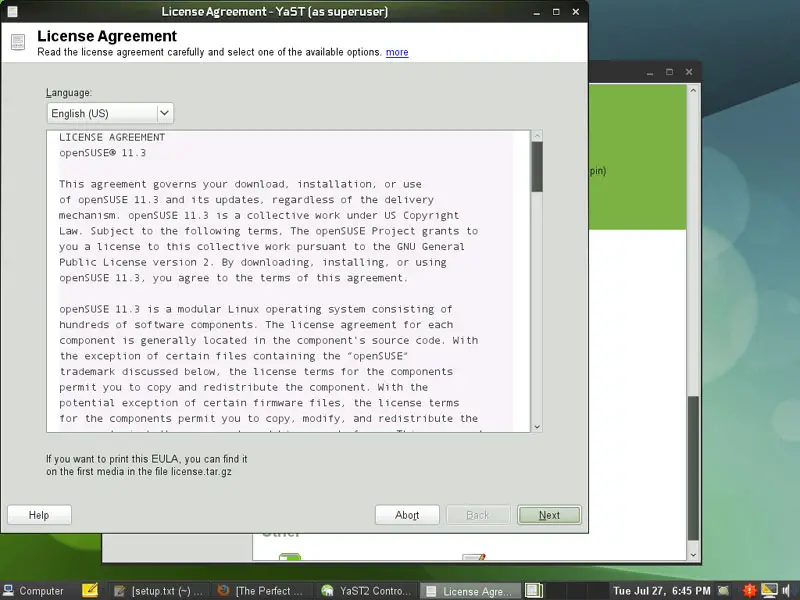Screen dimensions: 800x600
Task: Click the 'Language:' label
Action: [69, 92]
